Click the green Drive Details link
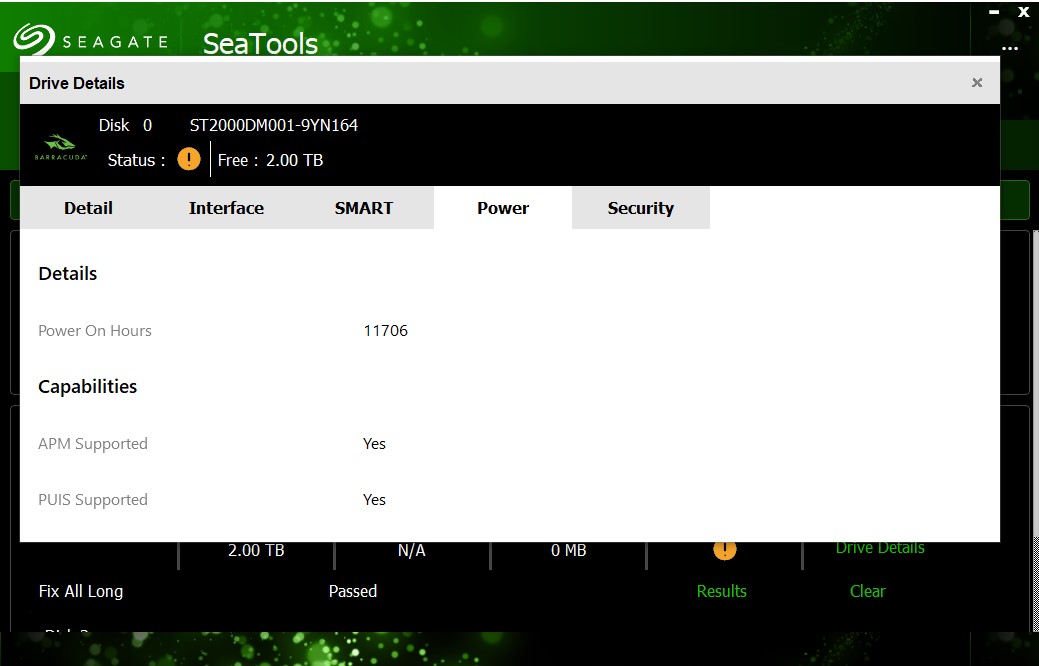This screenshot has width=1039, height=666. [880, 548]
